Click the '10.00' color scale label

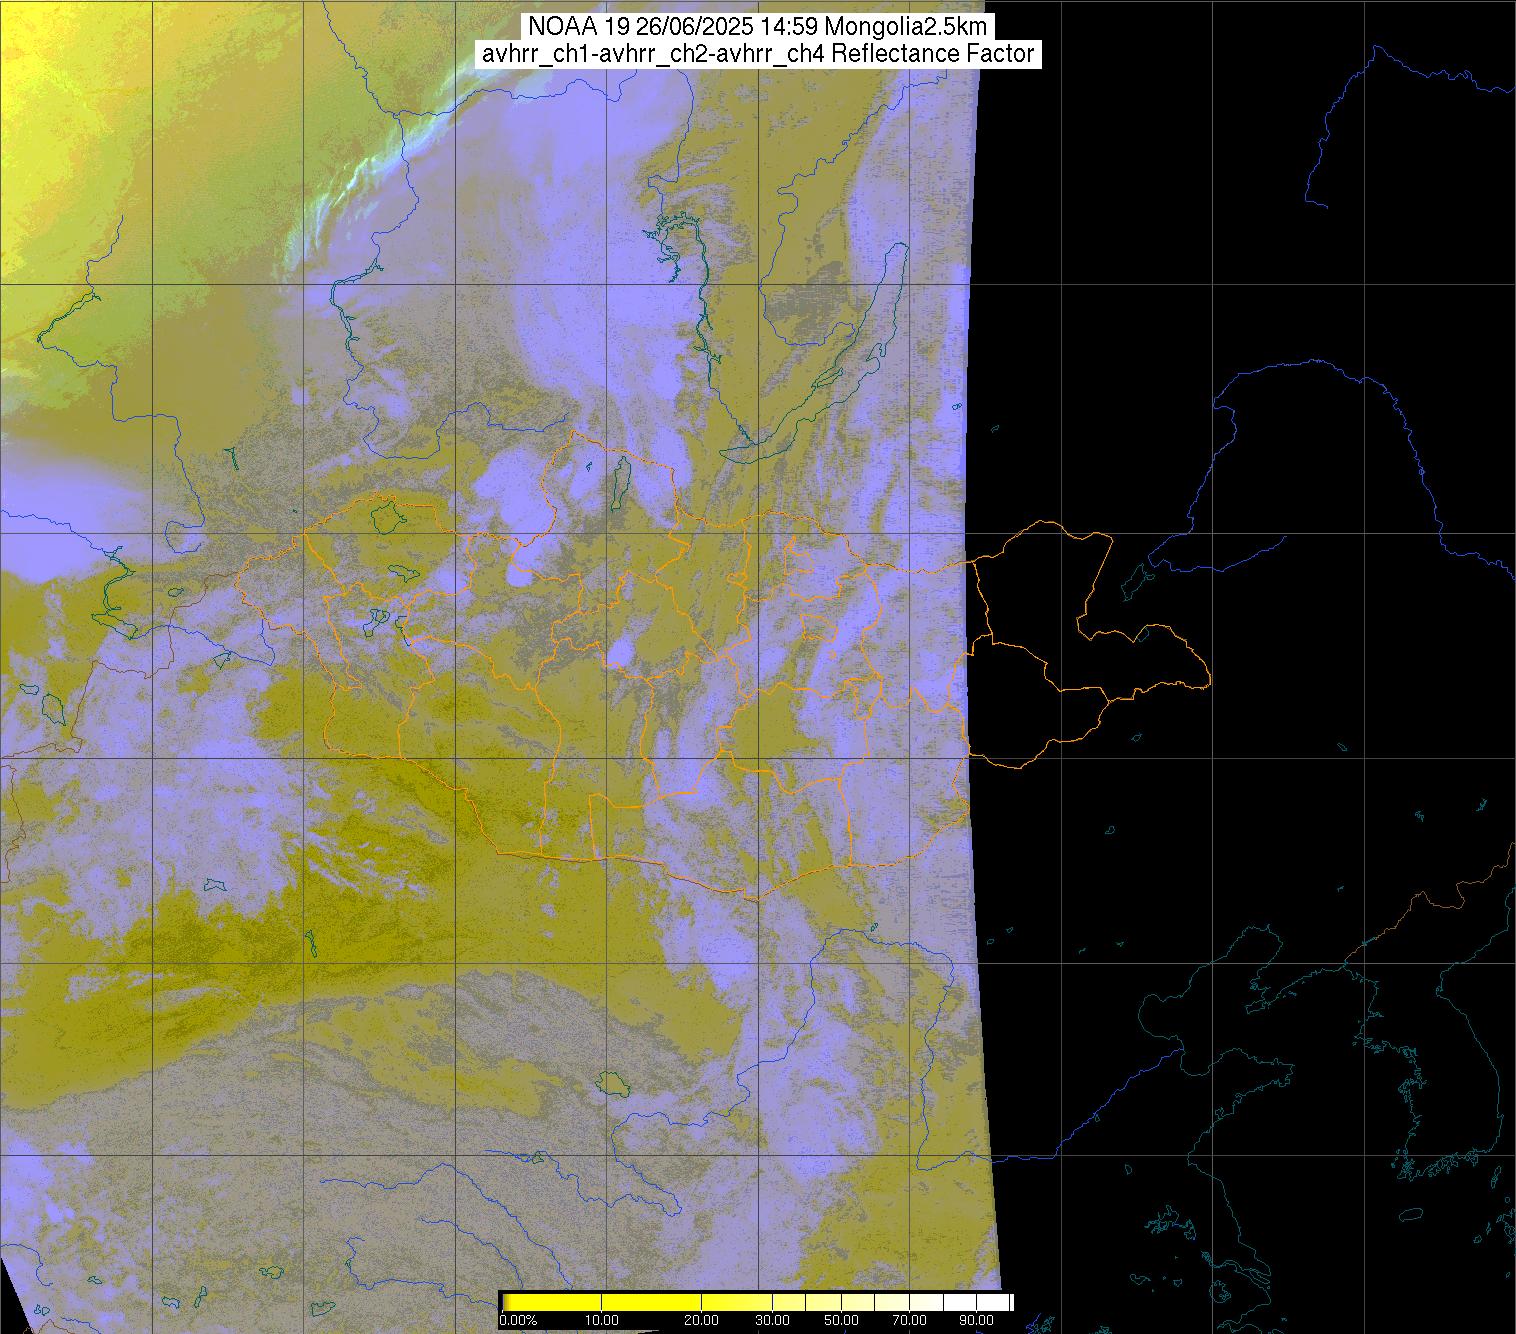point(601,1321)
